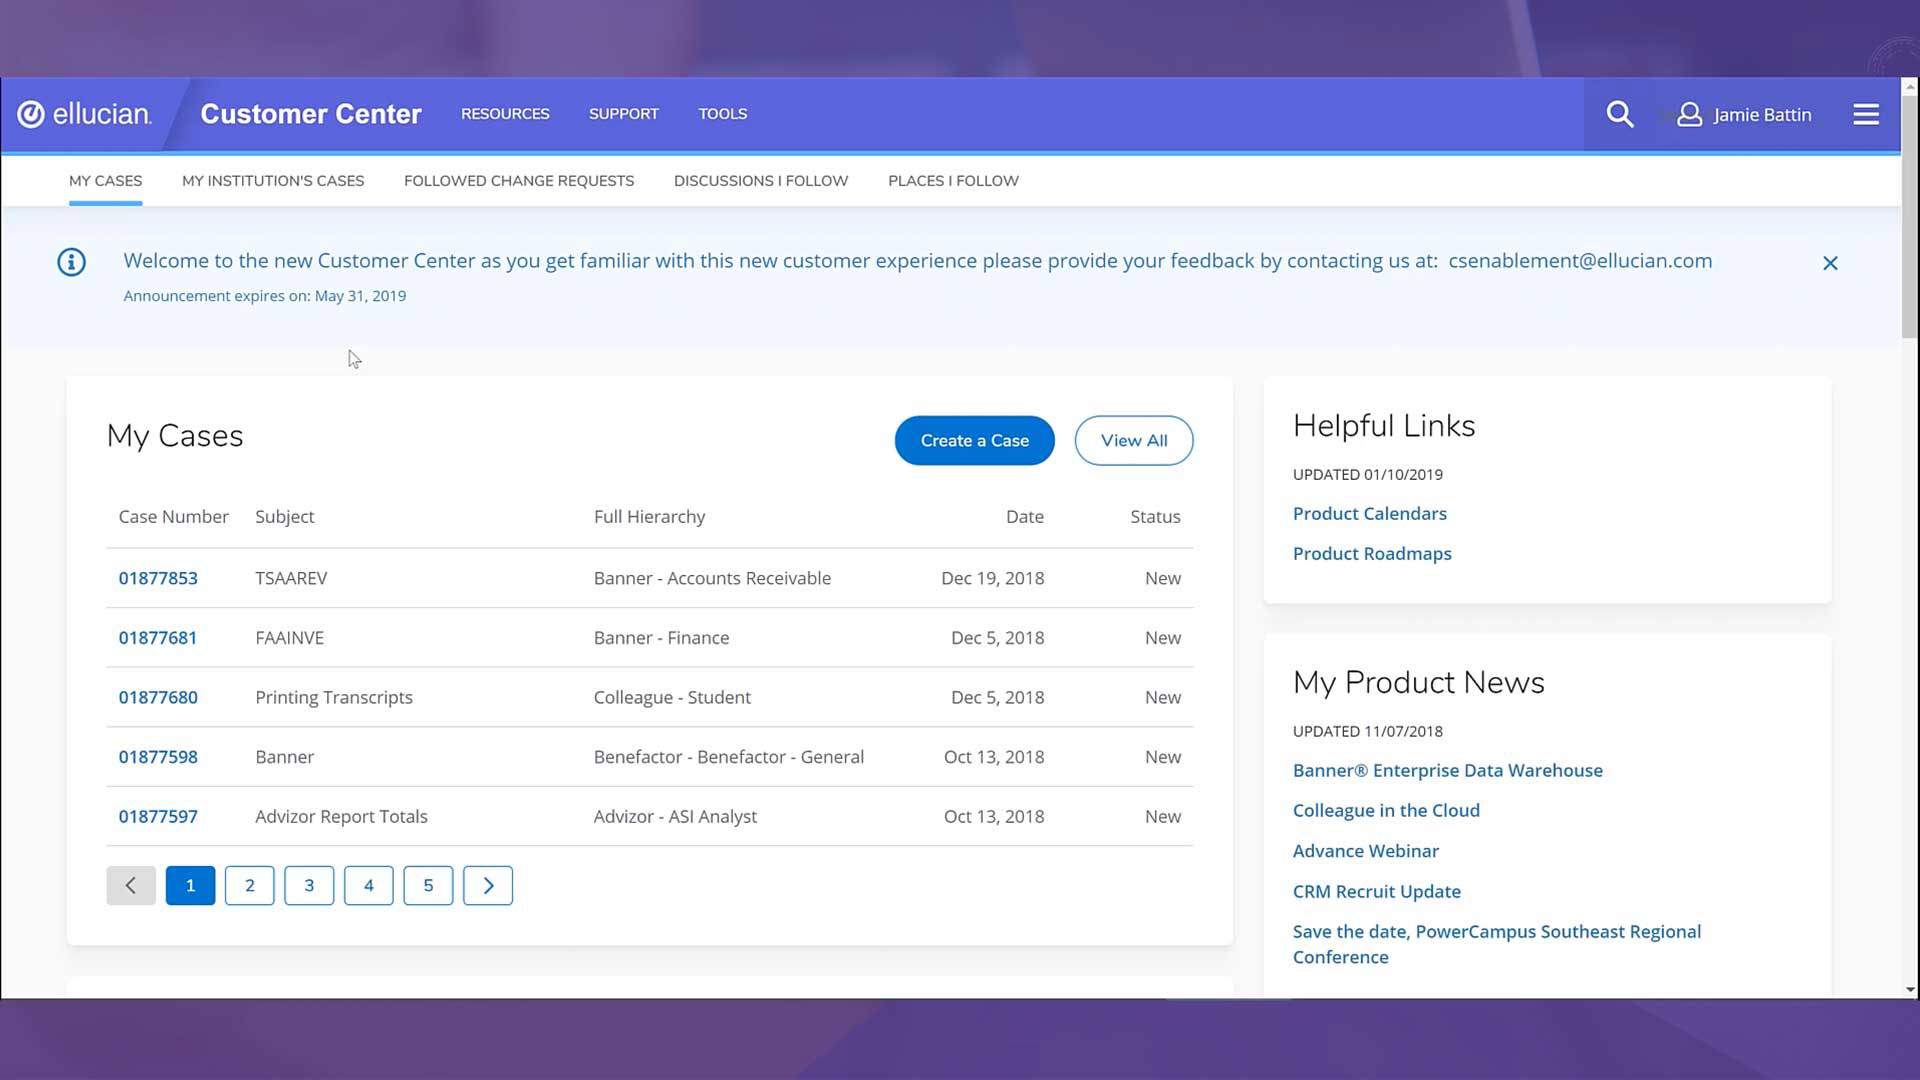Open the Product Calendars link
The width and height of the screenshot is (1920, 1080).
pyautogui.click(x=1370, y=513)
